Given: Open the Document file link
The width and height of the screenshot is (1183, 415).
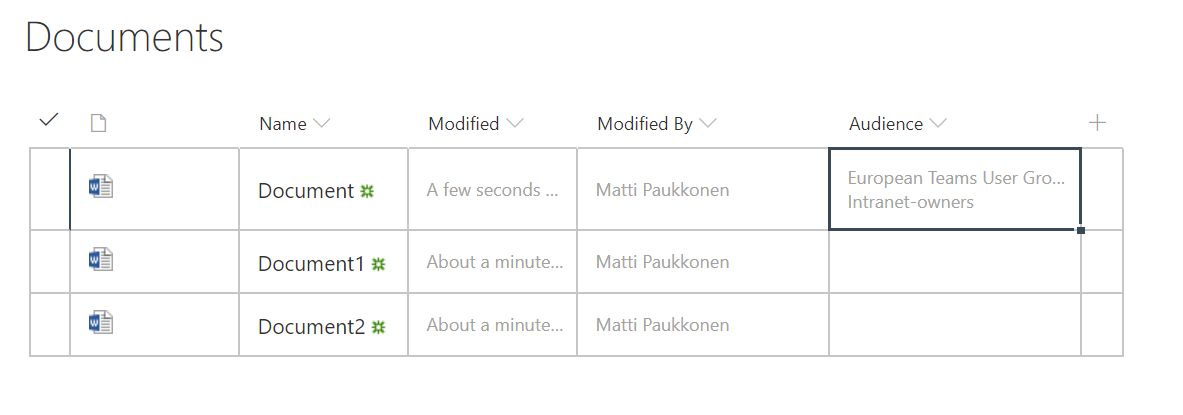Looking at the screenshot, I should [306, 191].
